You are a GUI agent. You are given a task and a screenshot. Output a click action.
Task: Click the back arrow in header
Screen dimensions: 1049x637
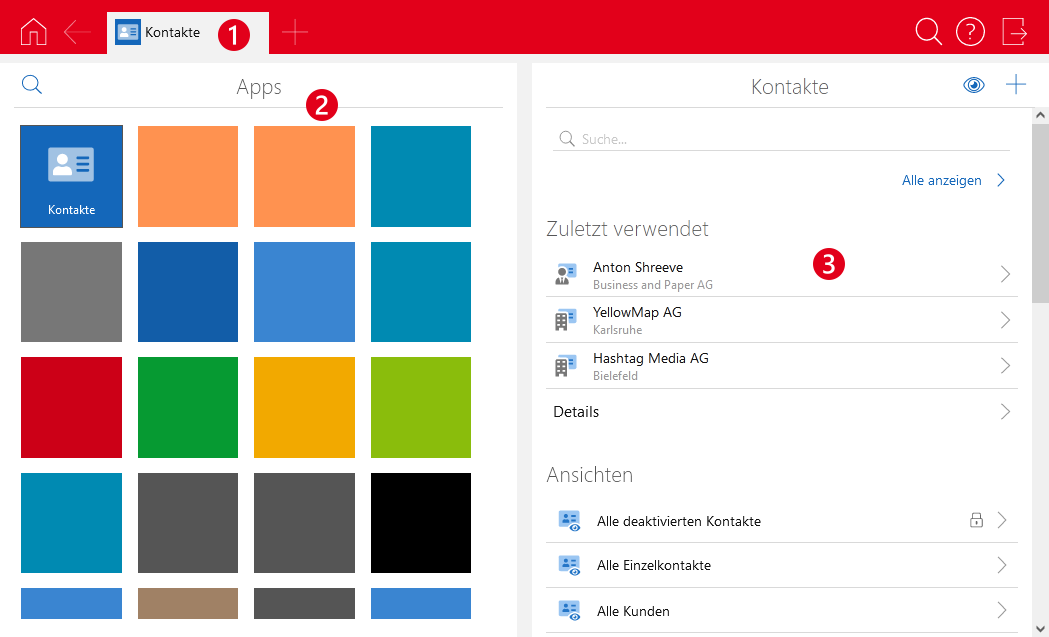(77, 32)
